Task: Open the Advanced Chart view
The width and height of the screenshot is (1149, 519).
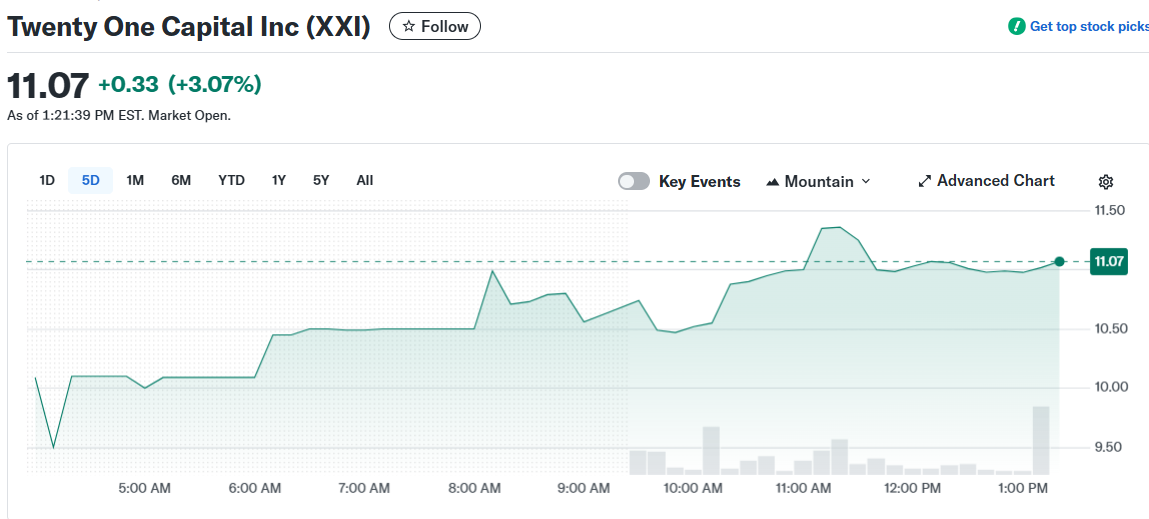Action: pyautogui.click(x=995, y=181)
